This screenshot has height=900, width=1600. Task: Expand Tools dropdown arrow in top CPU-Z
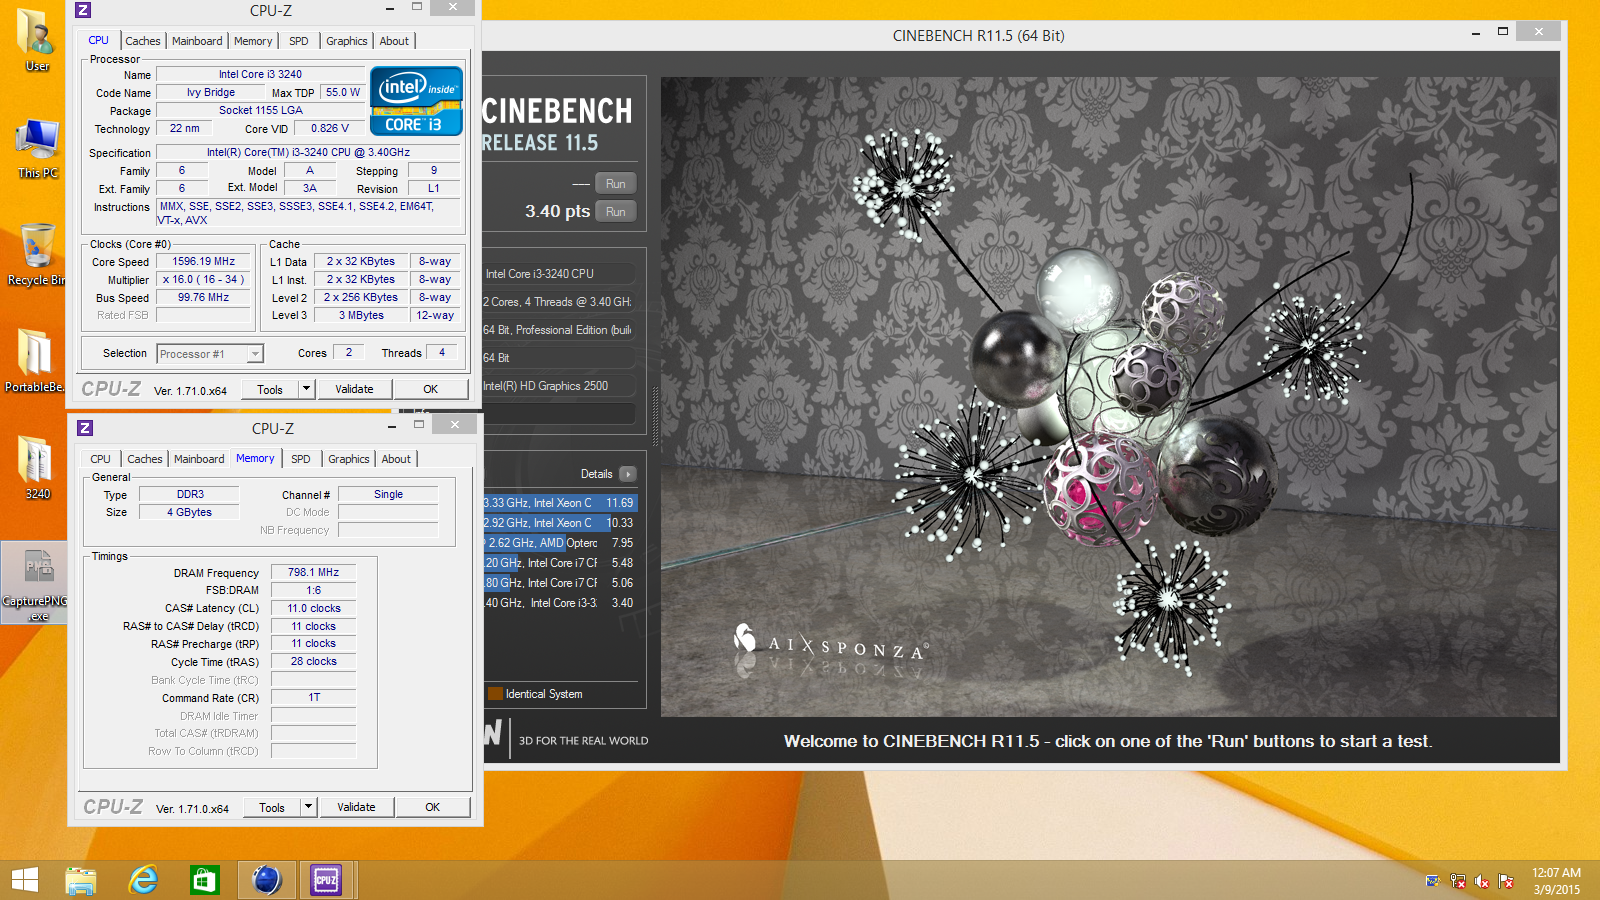(x=307, y=389)
